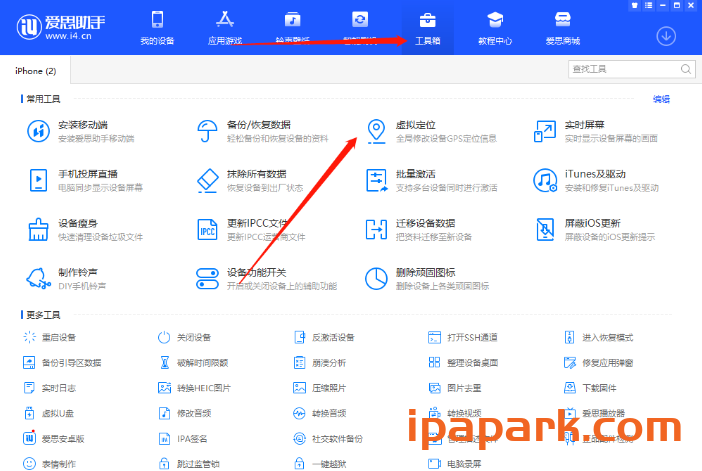Open 电脑录屏 (PC Screen Recording)
Screen dimensions: 702x471
(455, 463)
